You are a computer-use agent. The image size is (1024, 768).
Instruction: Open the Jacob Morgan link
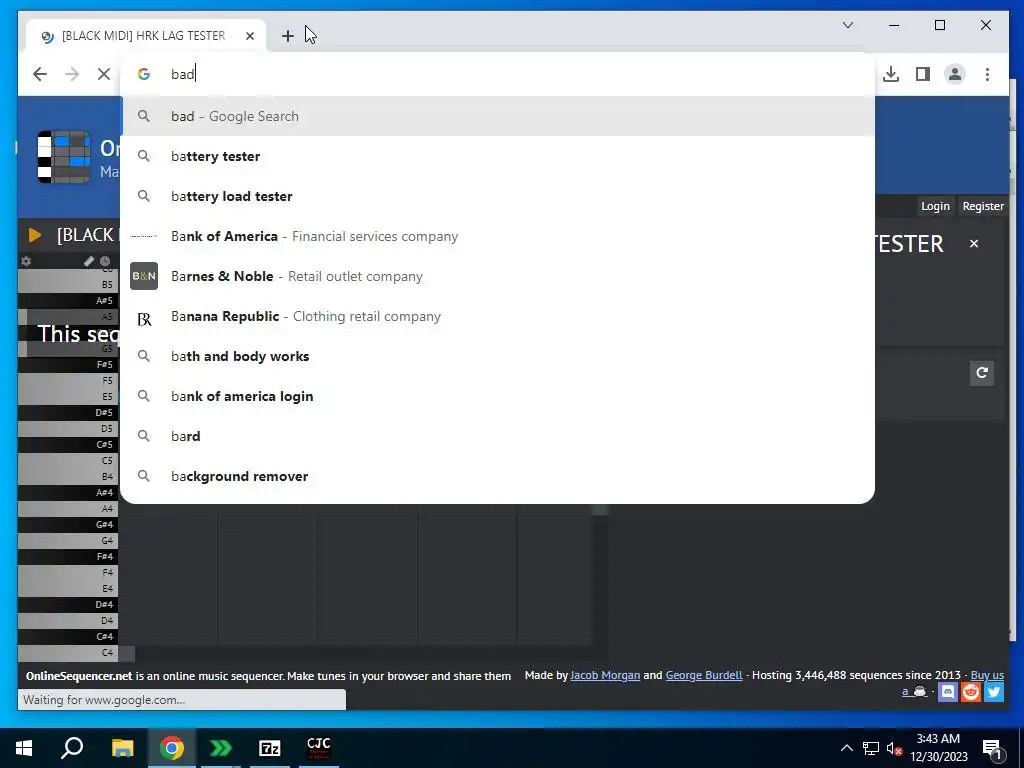605,675
